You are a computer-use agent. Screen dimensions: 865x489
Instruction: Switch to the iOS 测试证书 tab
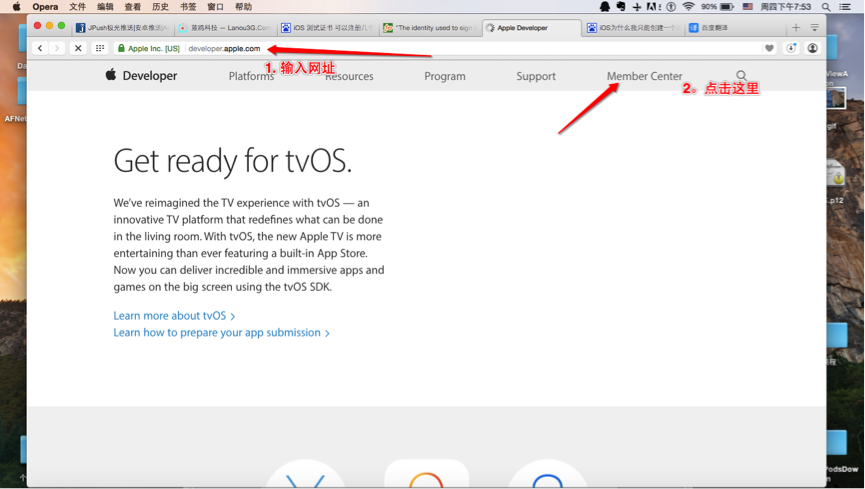(x=328, y=28)
